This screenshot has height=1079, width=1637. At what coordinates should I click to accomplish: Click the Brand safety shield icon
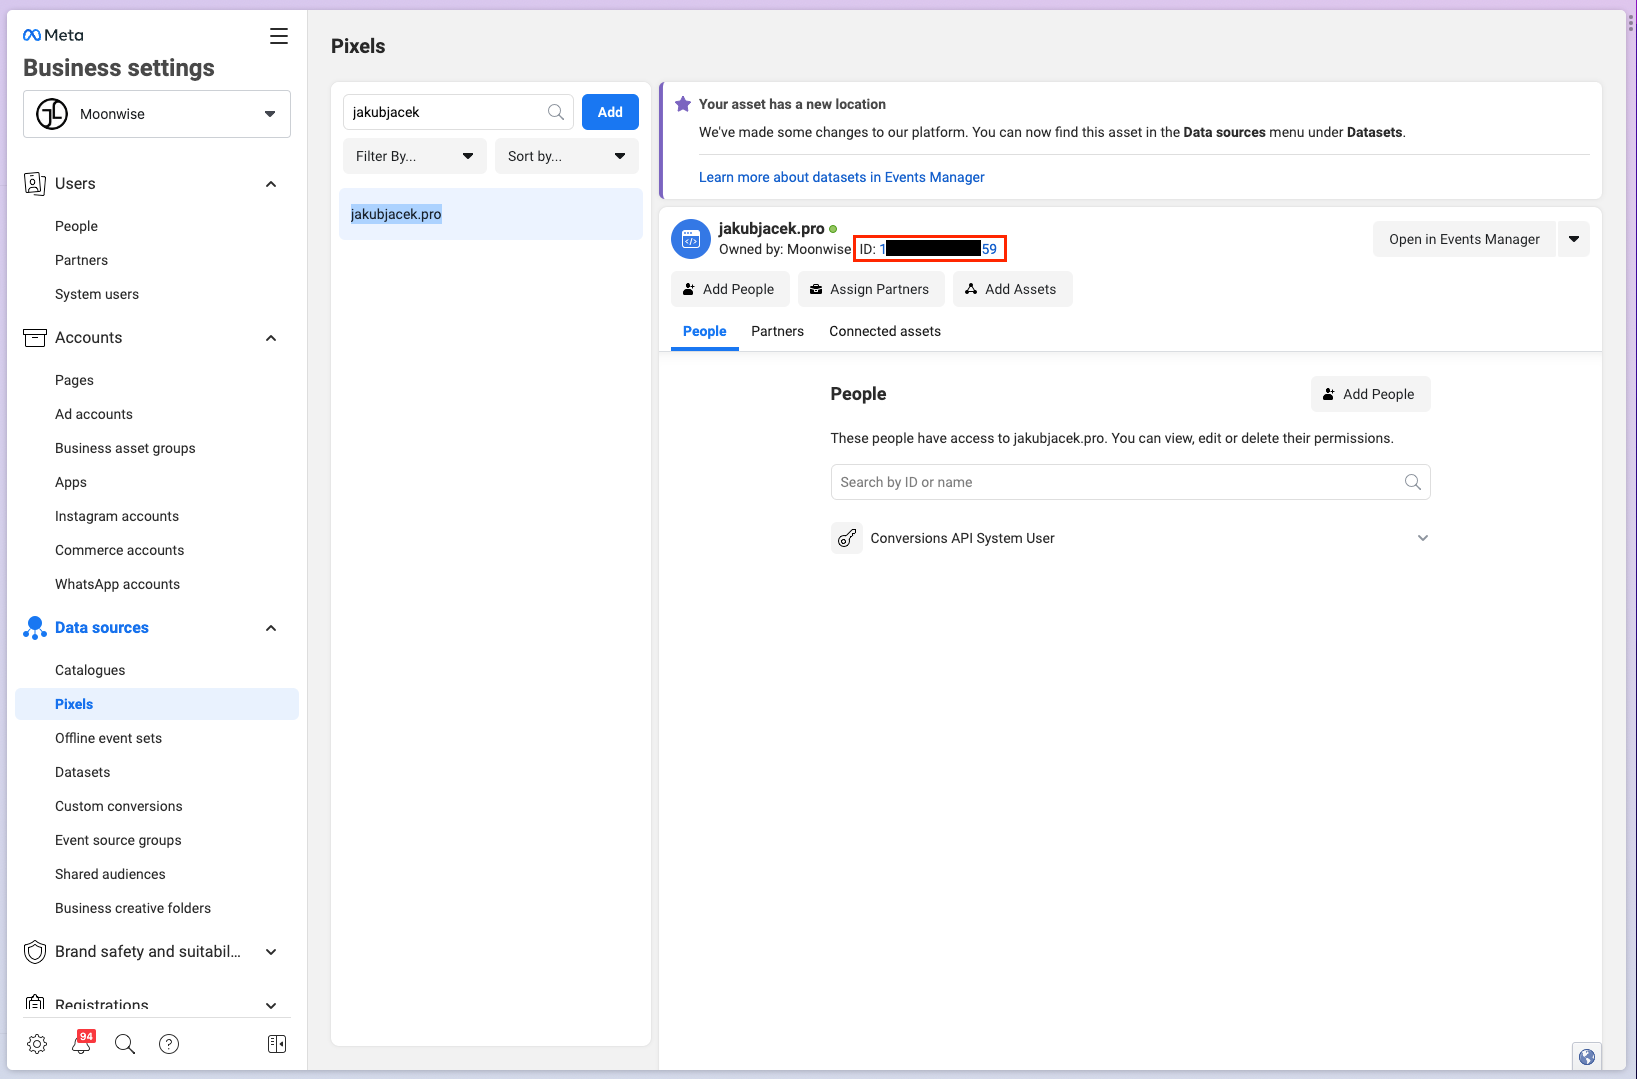pos(34,951)
